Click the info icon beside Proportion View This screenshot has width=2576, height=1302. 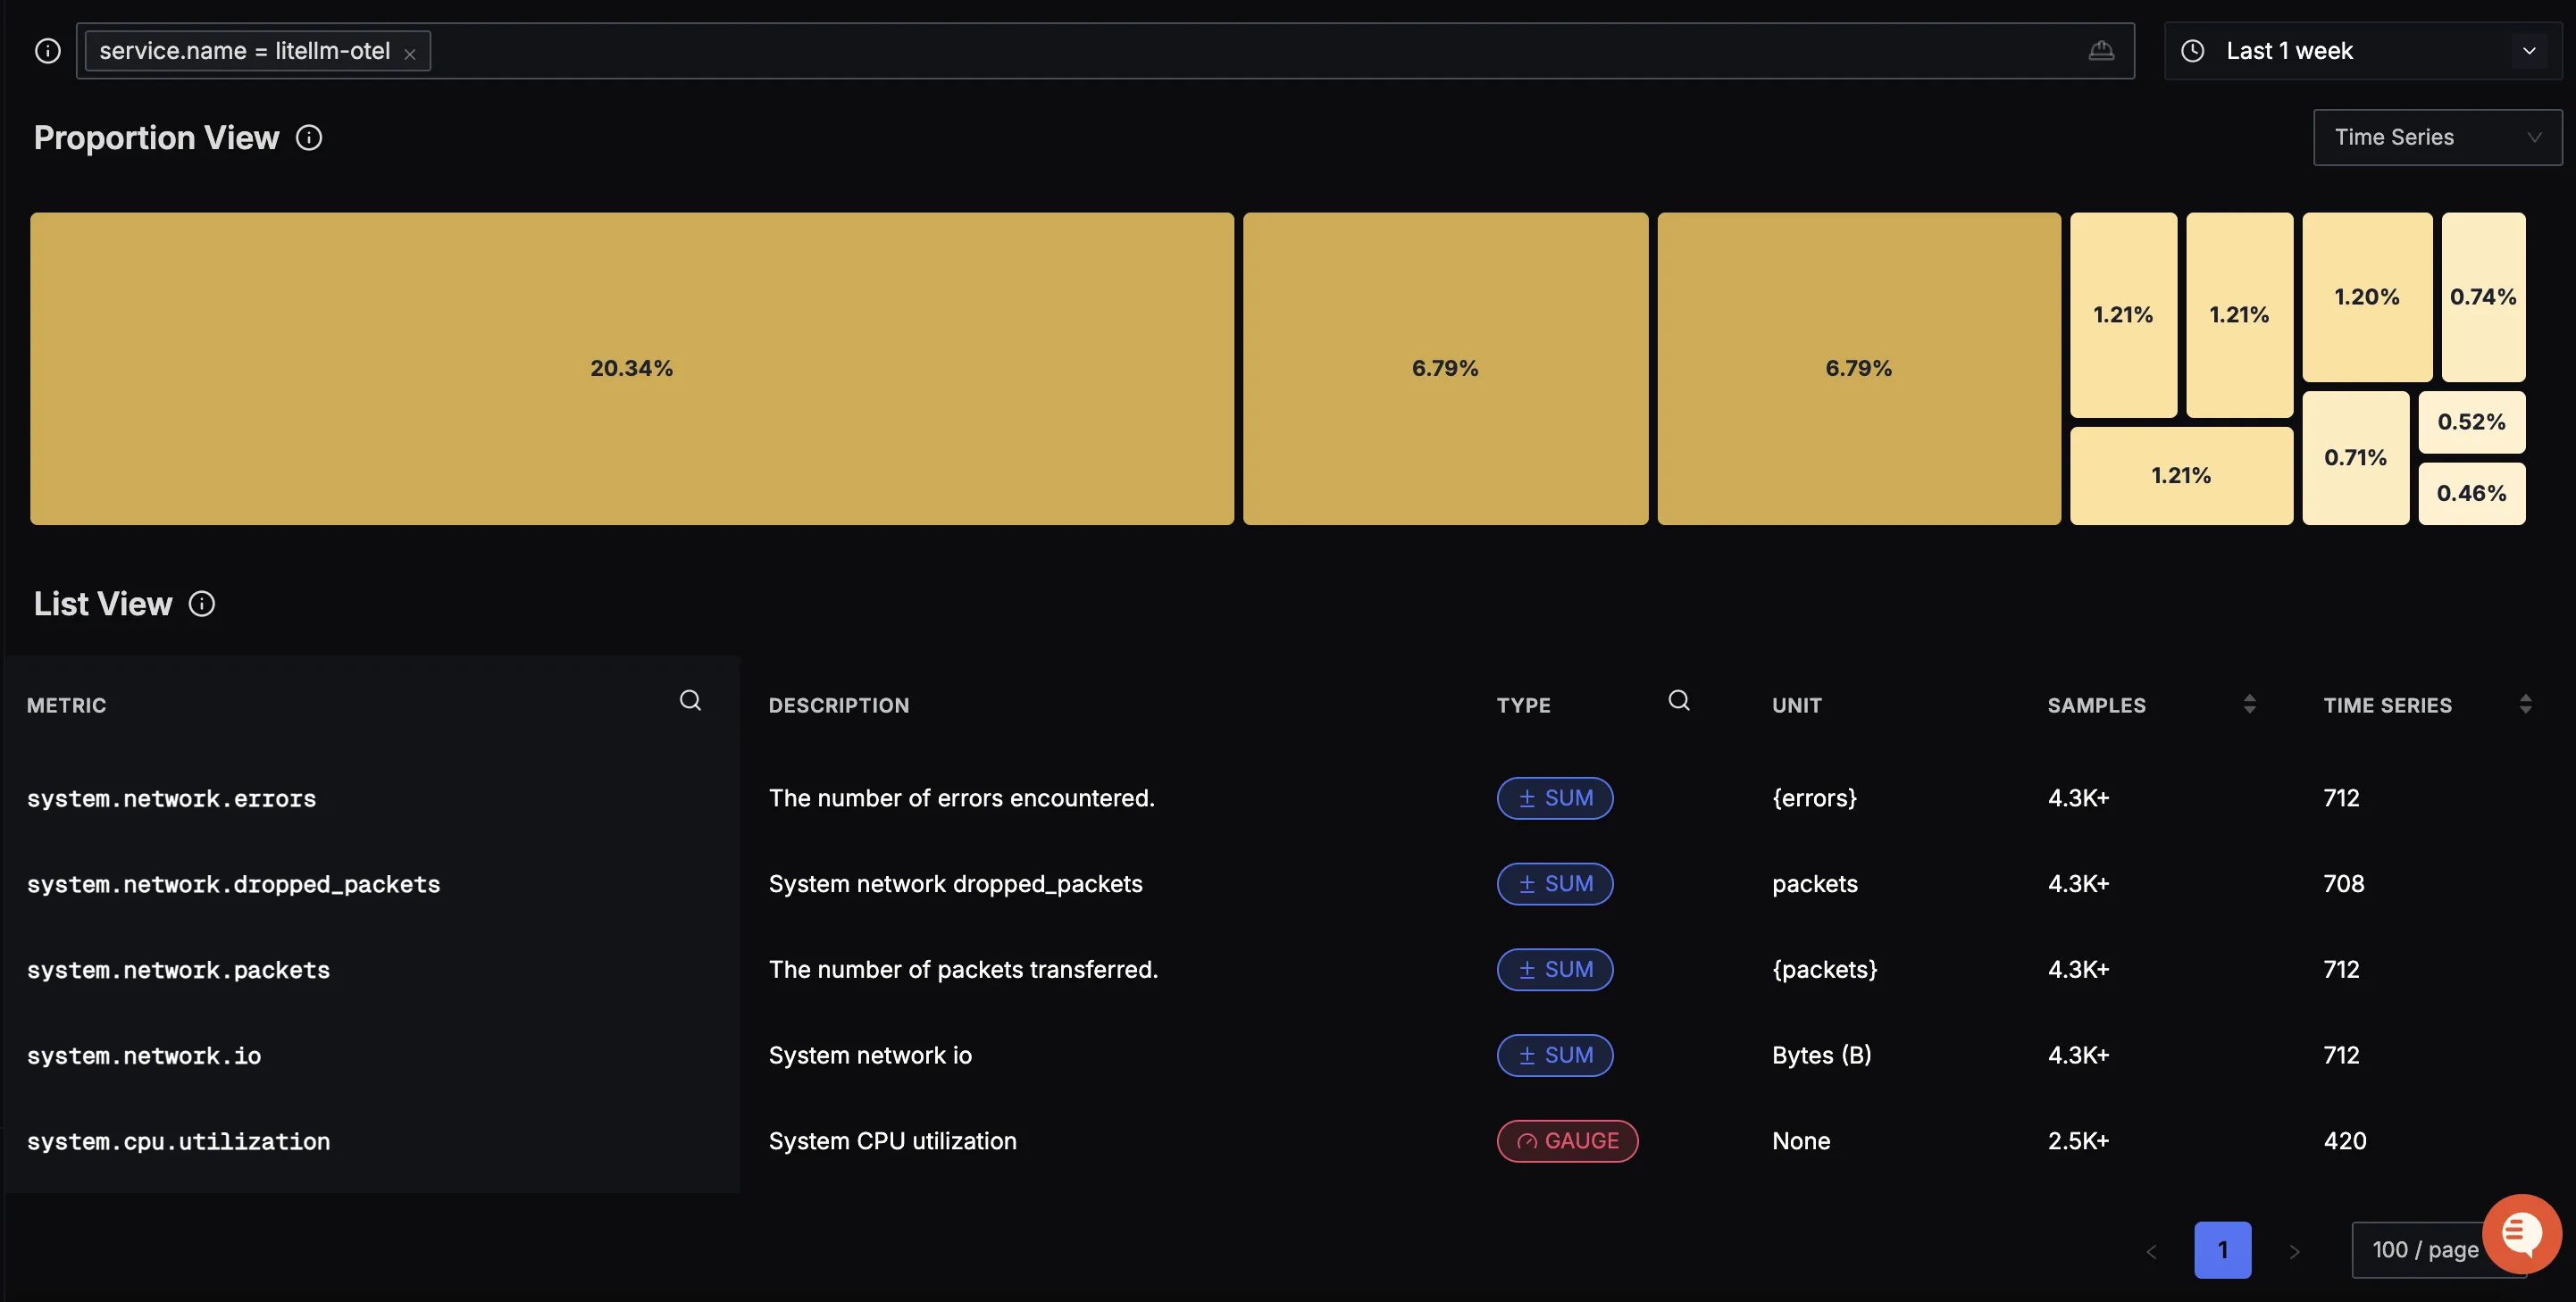309,137
